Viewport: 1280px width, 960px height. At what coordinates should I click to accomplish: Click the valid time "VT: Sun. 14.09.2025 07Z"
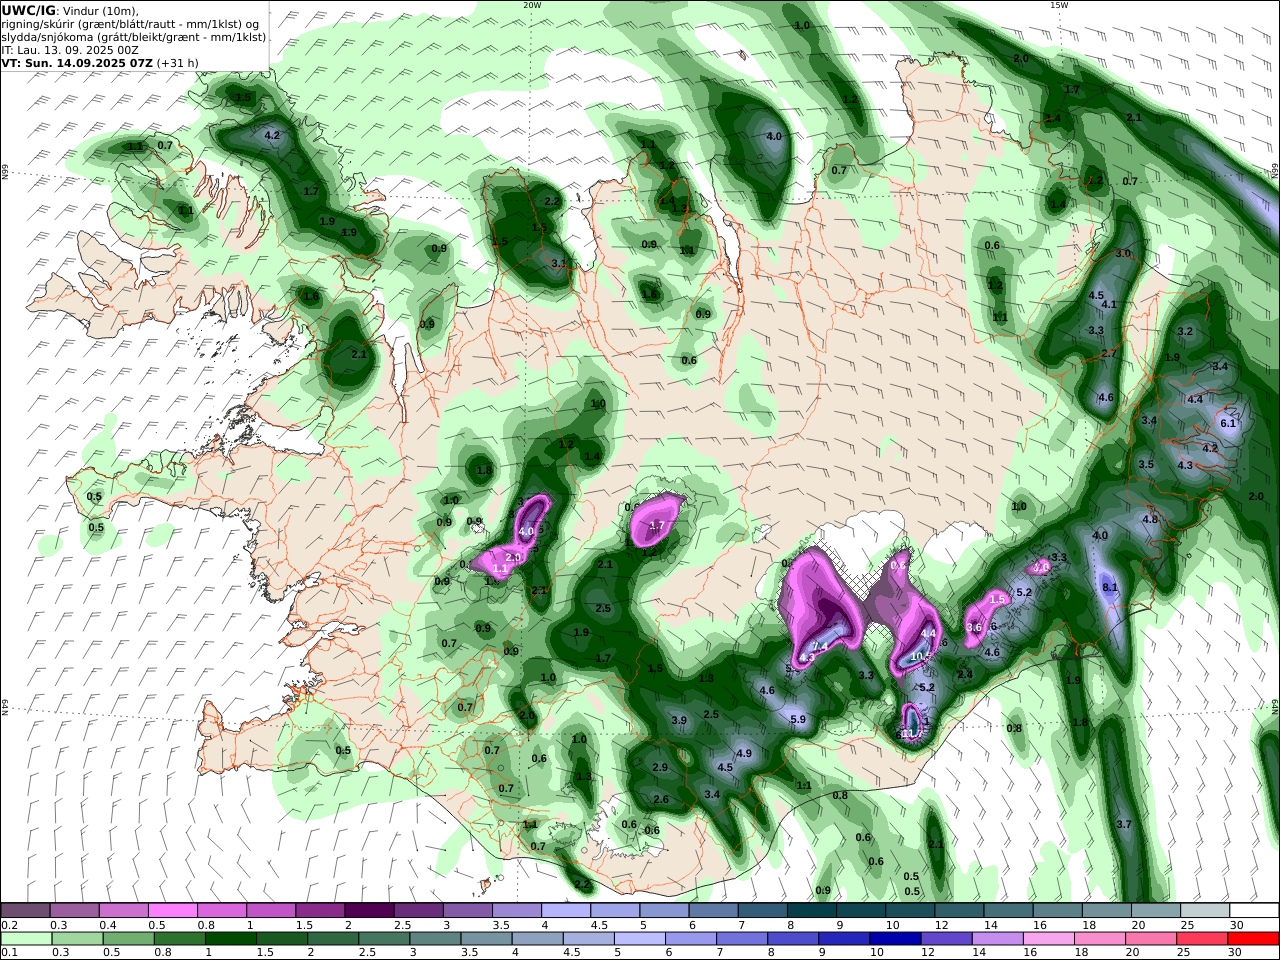[77, 62]
